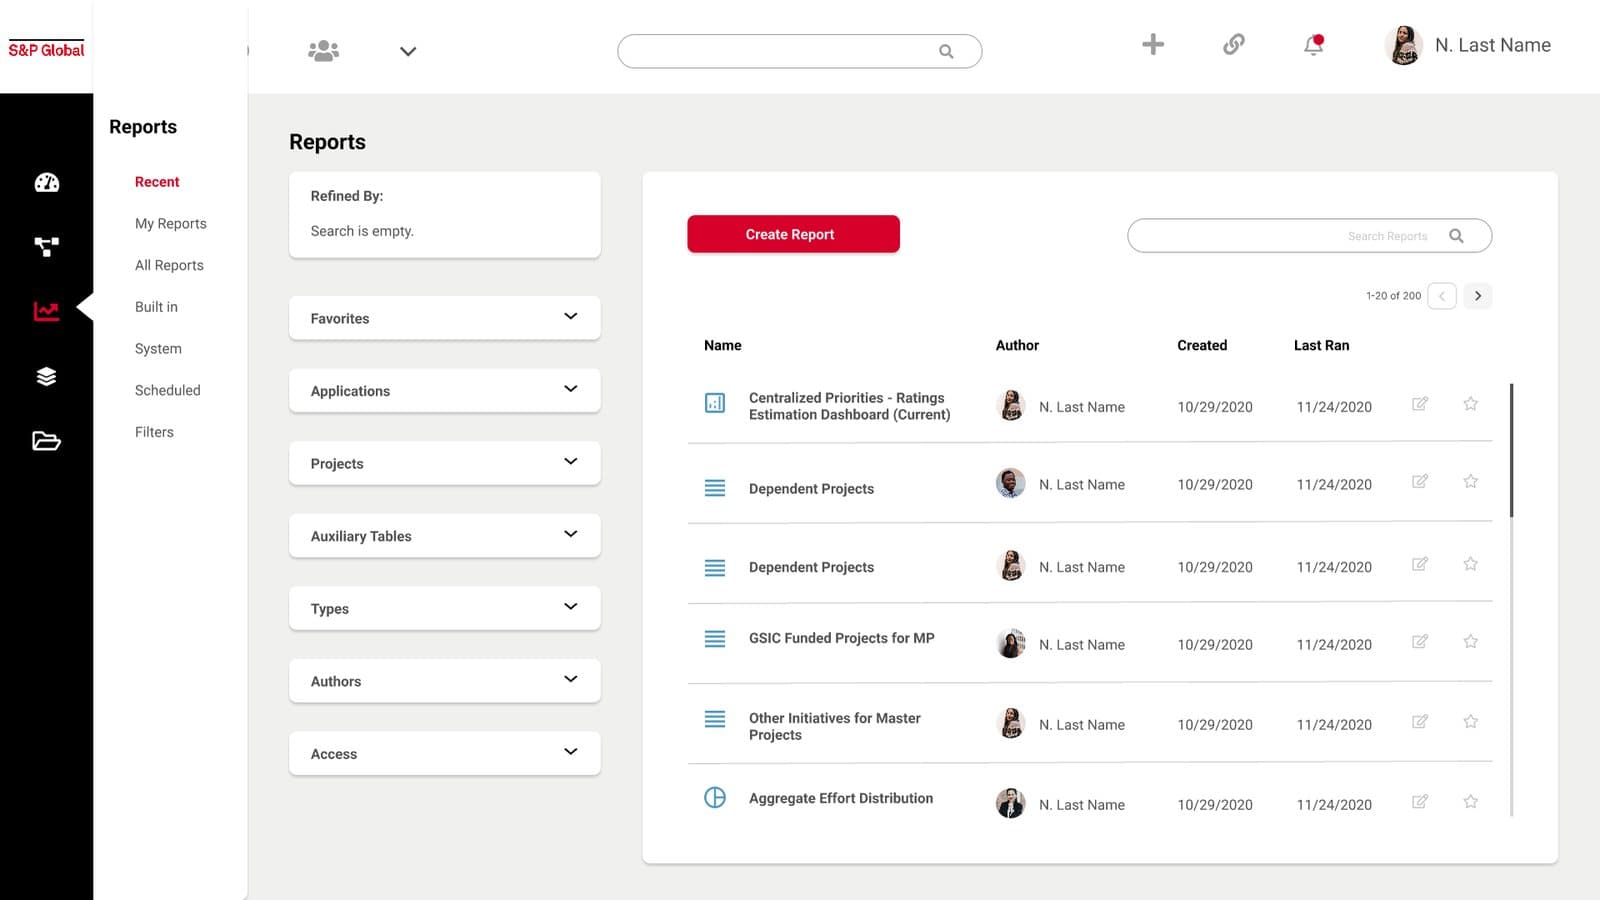The image size is (1600, 900).
Task: Go to next page of reports
Action: pyautogui.click(x=1478, y=296)
